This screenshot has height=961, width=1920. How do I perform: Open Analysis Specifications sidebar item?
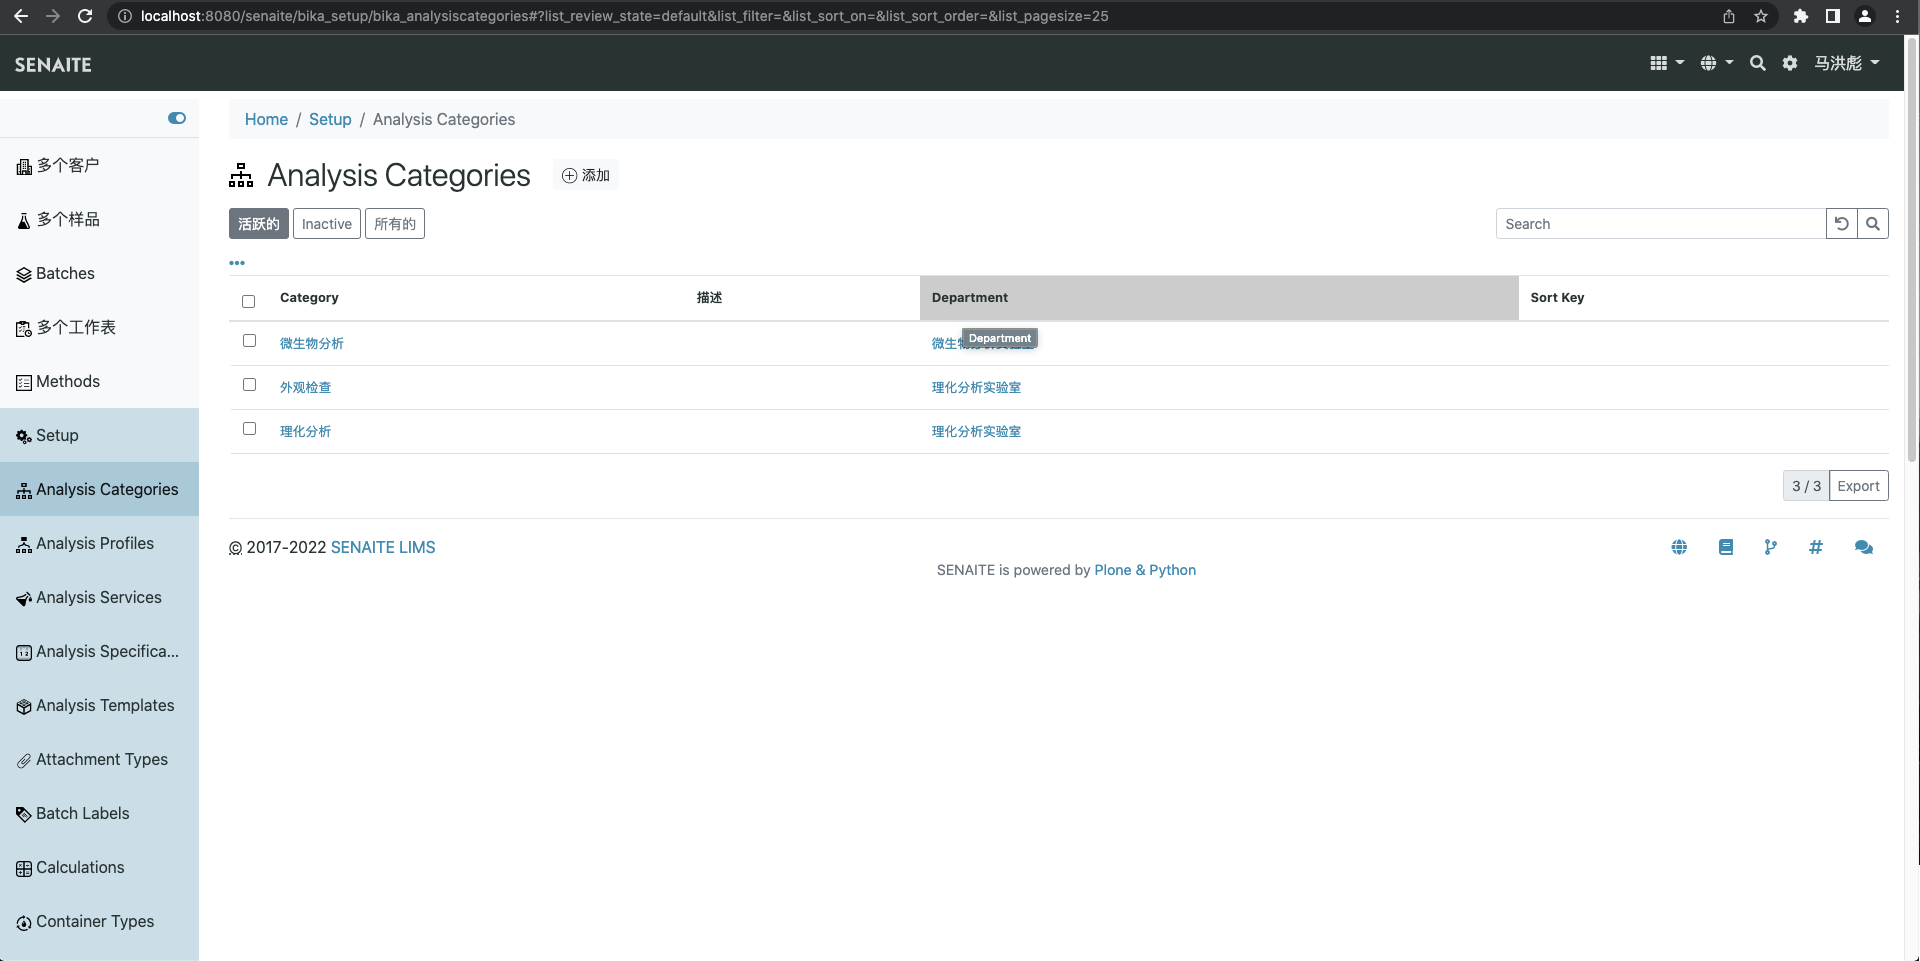point(99,651)
